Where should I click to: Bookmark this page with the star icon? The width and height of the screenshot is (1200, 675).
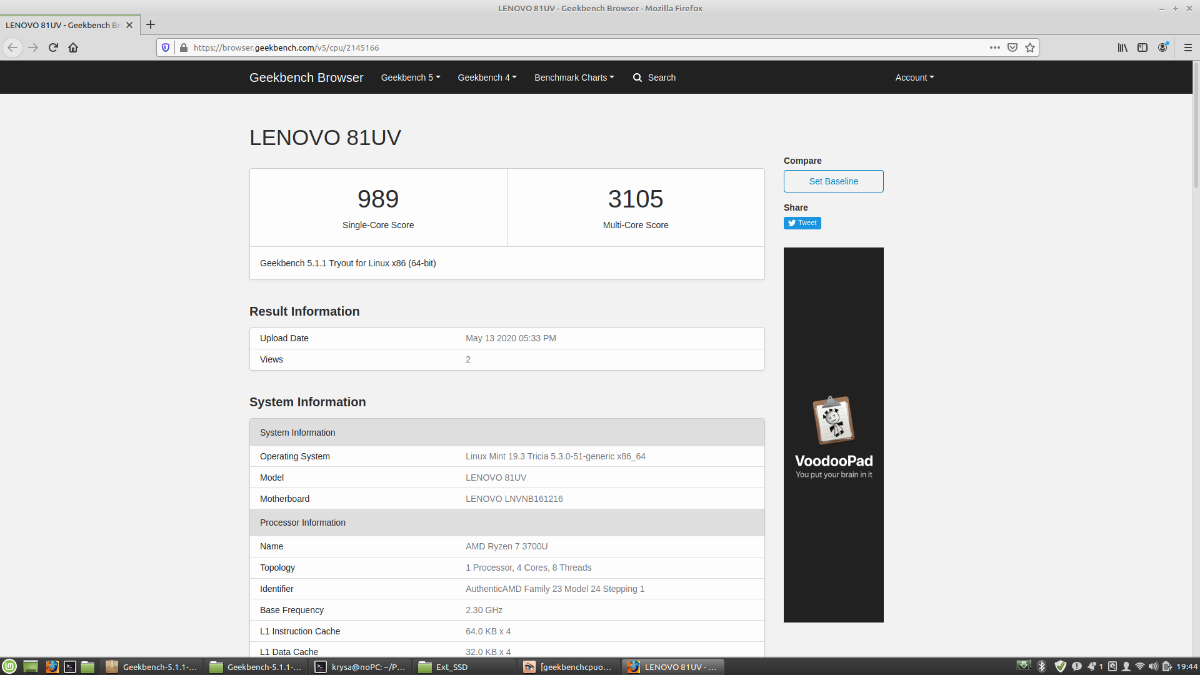(x=1030, y=47)
